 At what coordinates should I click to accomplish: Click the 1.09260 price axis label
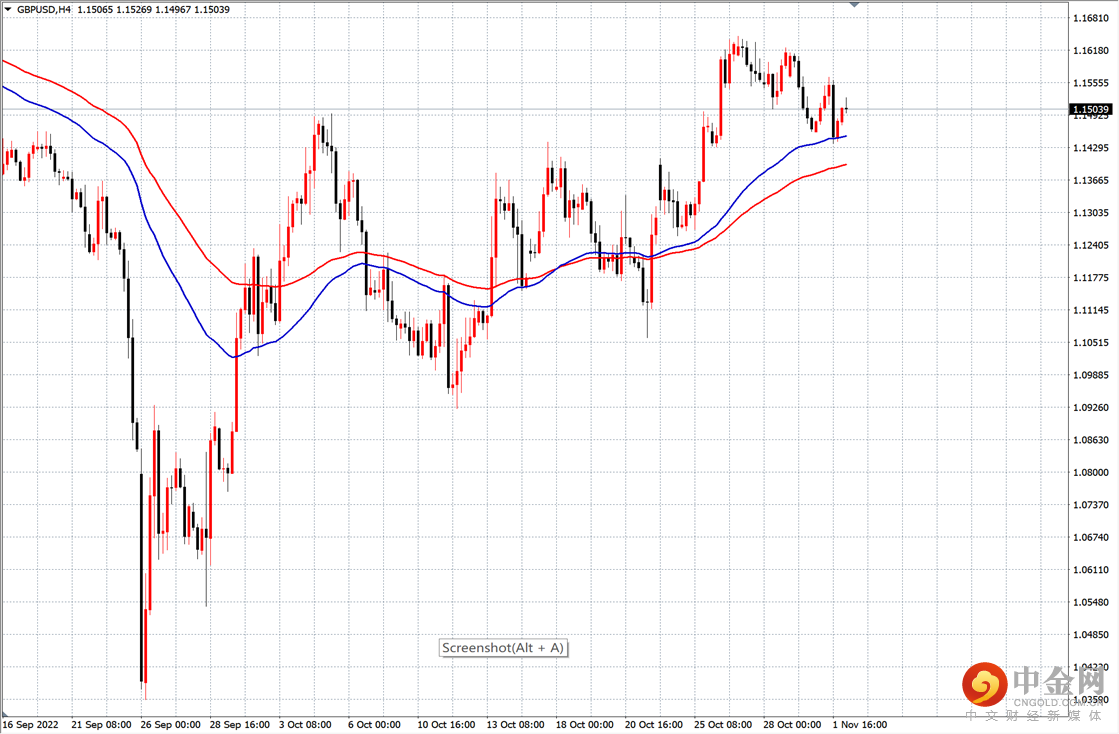pyautogui.click(x=1090, y=407)
